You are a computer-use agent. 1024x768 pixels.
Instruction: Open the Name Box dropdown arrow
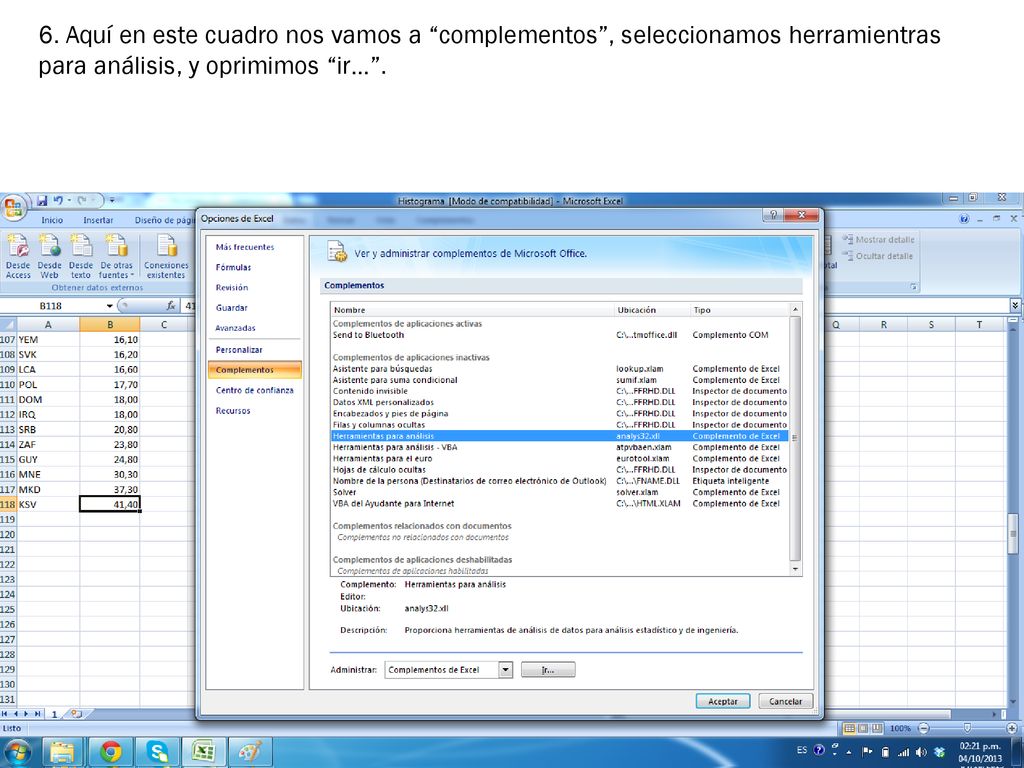[110, 306]
